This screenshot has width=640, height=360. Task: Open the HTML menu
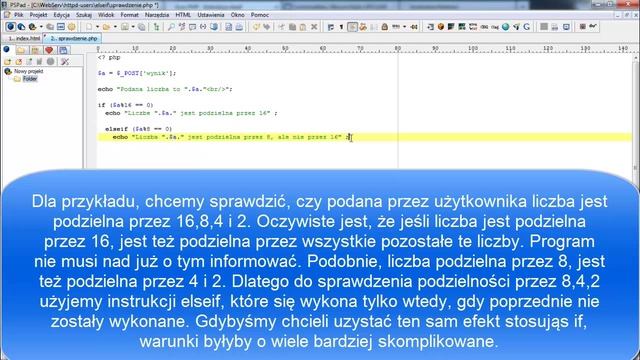[x=183, y=15]
